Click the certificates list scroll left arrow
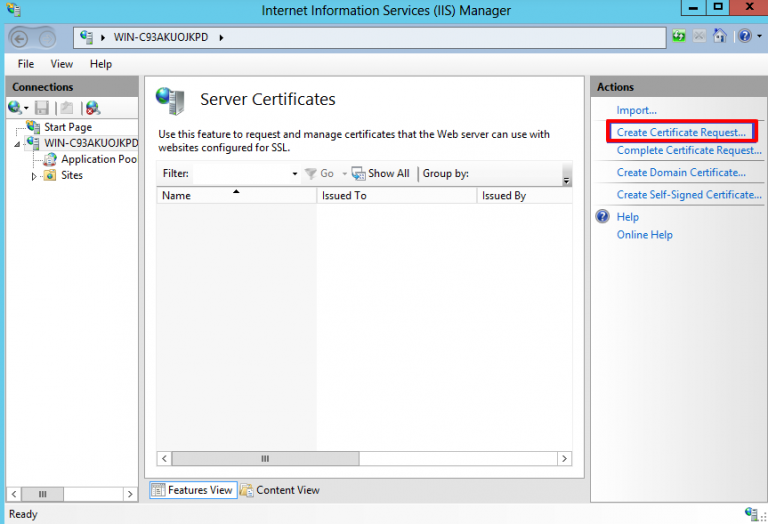This screenshot has height=524, width=768. click(165, 458)
